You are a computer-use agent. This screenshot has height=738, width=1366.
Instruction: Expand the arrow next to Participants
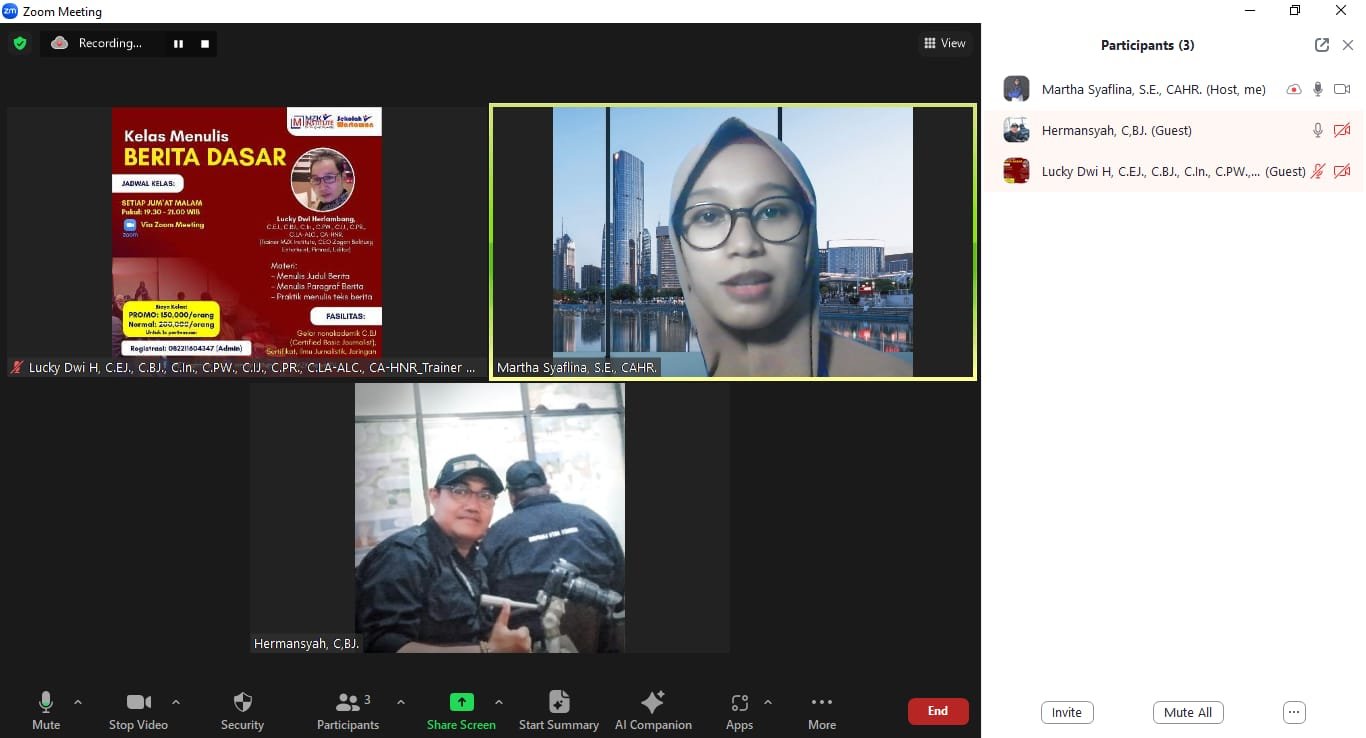pos(401,702)
